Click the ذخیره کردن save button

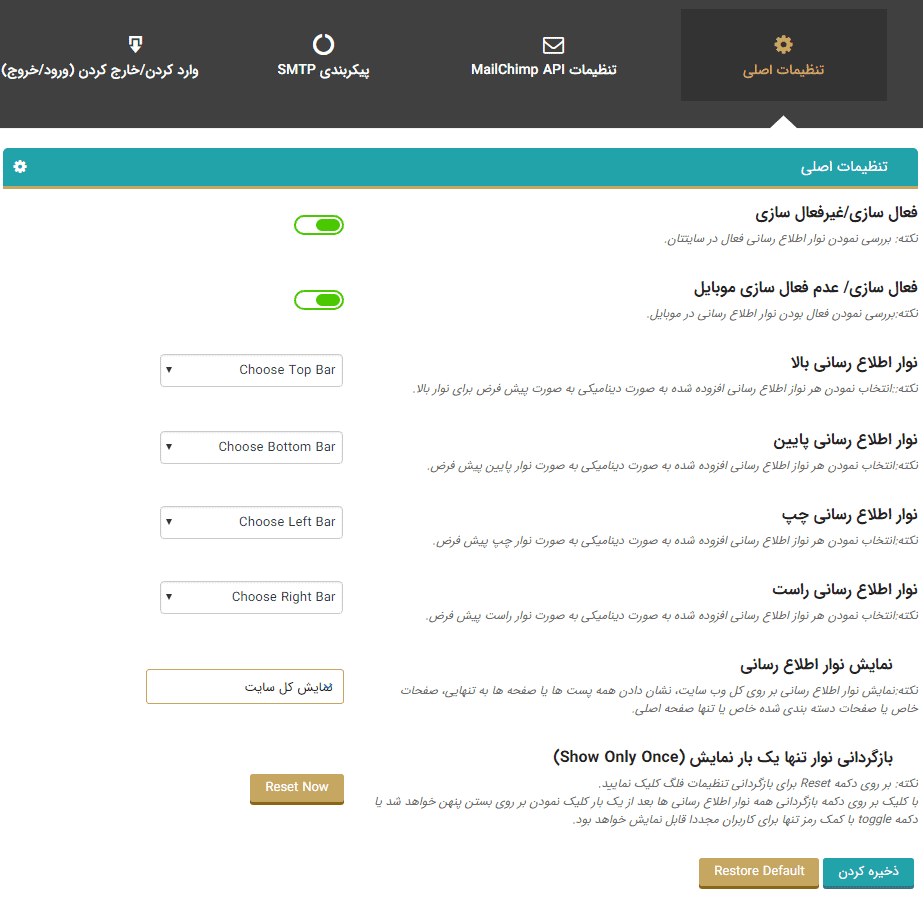868,872
